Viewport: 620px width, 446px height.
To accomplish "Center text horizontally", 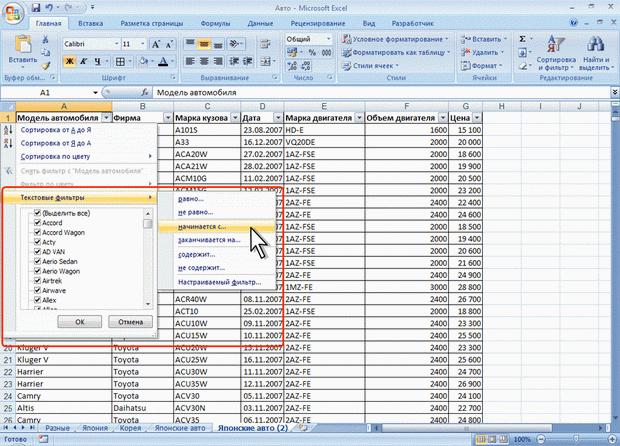I will [x=204, y=61].
